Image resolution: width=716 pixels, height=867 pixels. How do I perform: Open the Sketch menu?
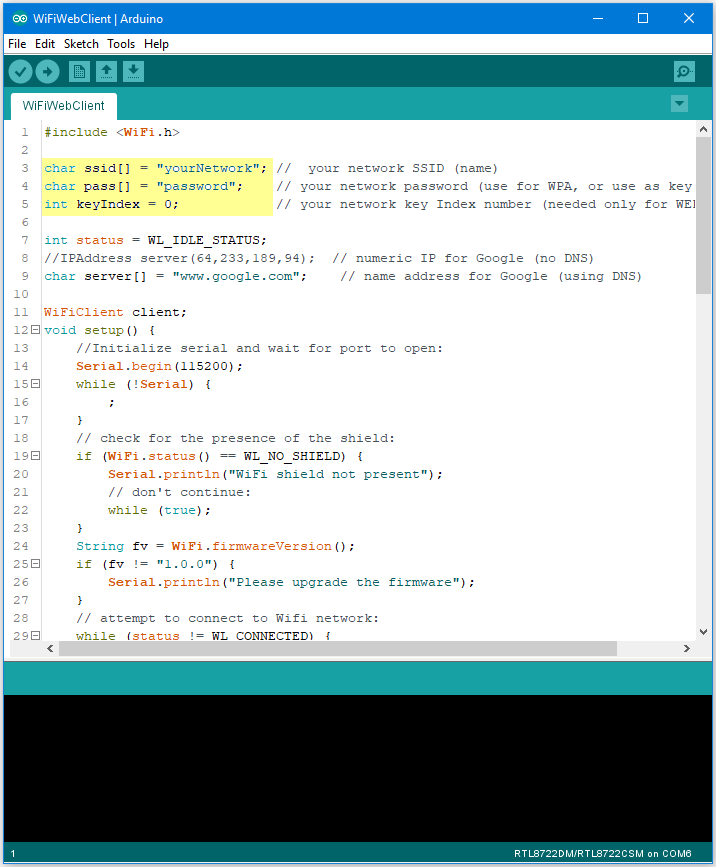click(81, 44)
